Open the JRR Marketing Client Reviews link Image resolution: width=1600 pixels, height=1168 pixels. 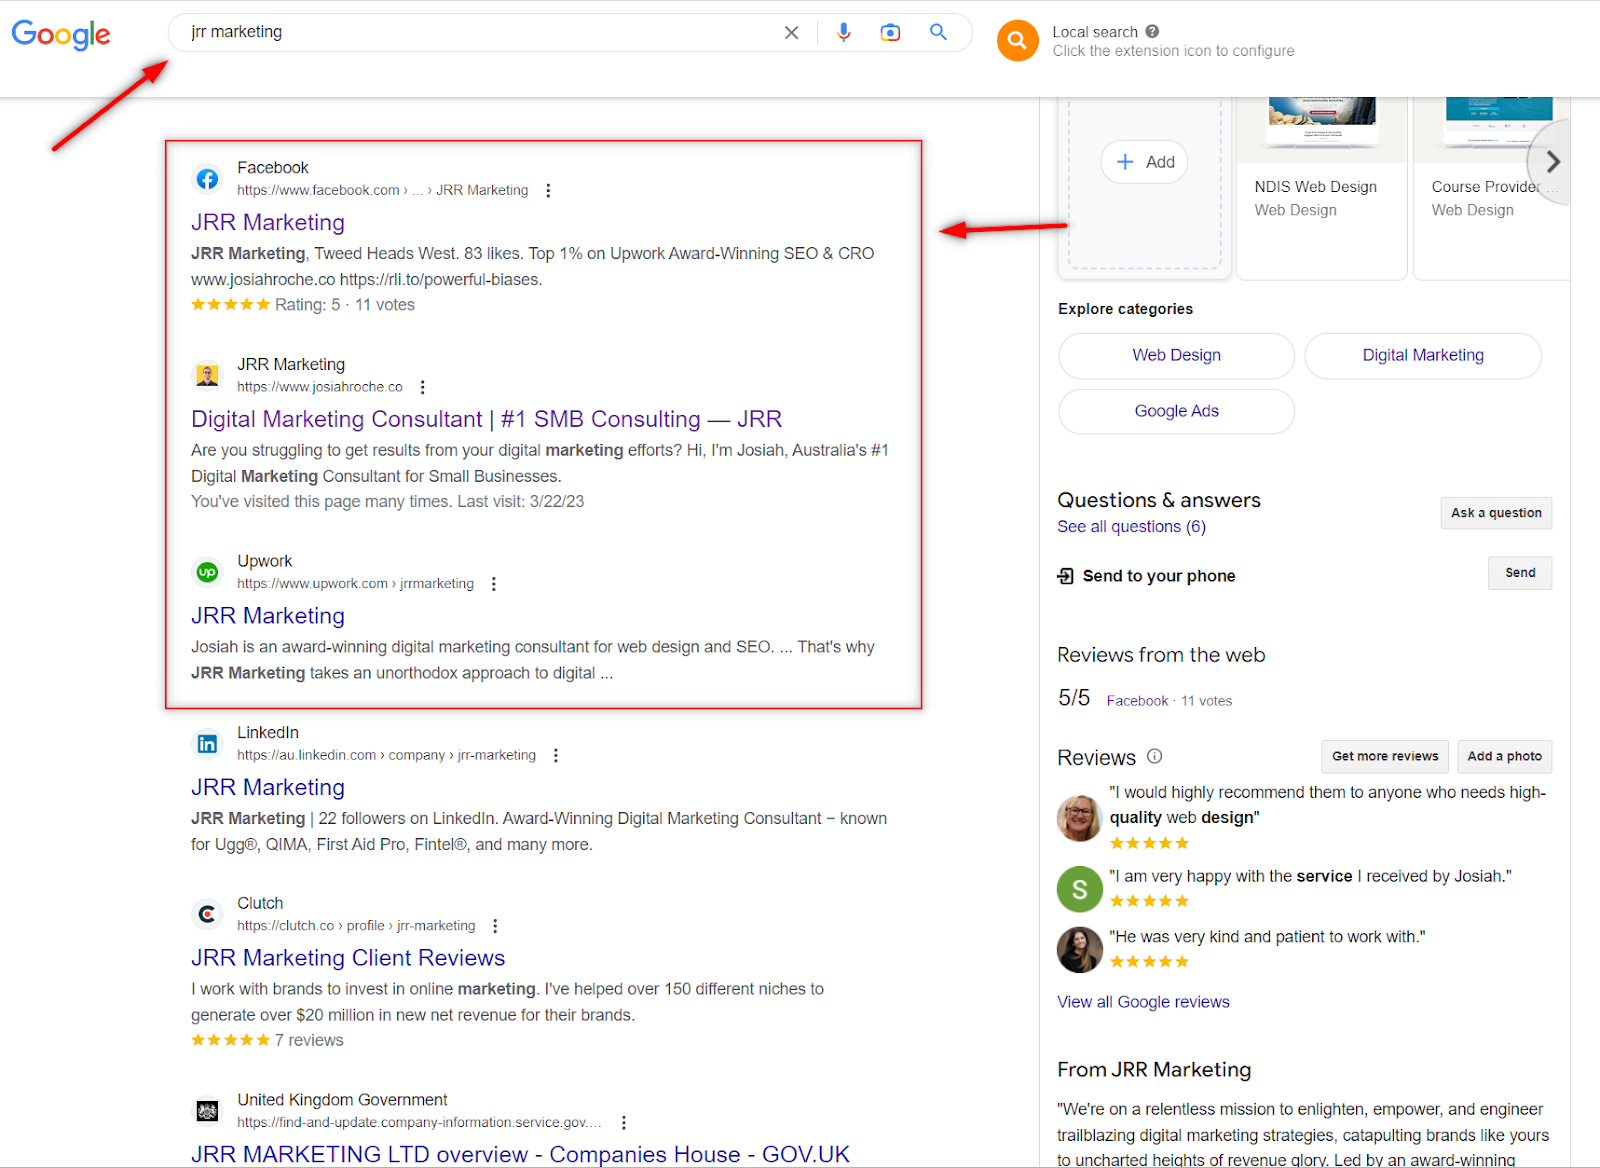point(348,958)
